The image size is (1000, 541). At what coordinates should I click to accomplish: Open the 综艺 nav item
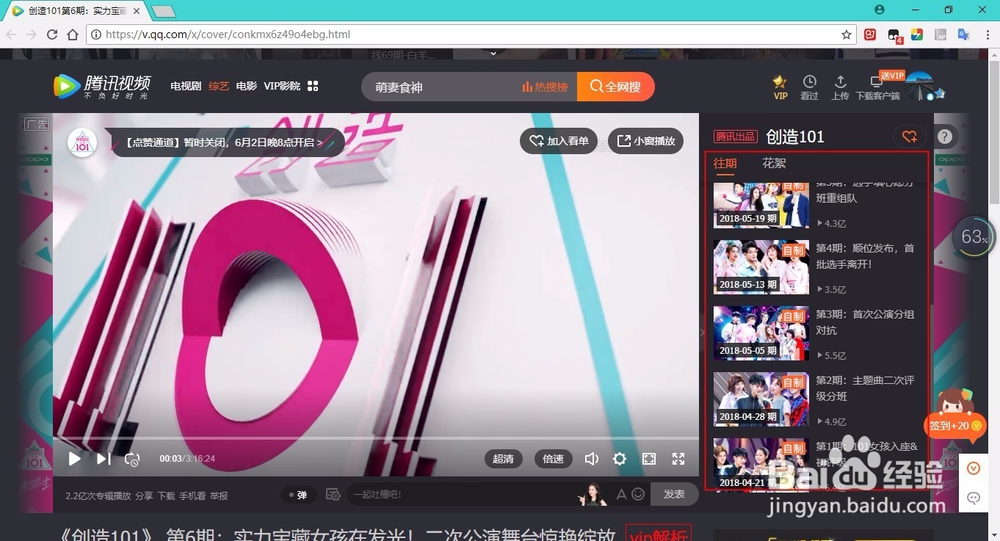pyautogui.click(x=219, y=86)
